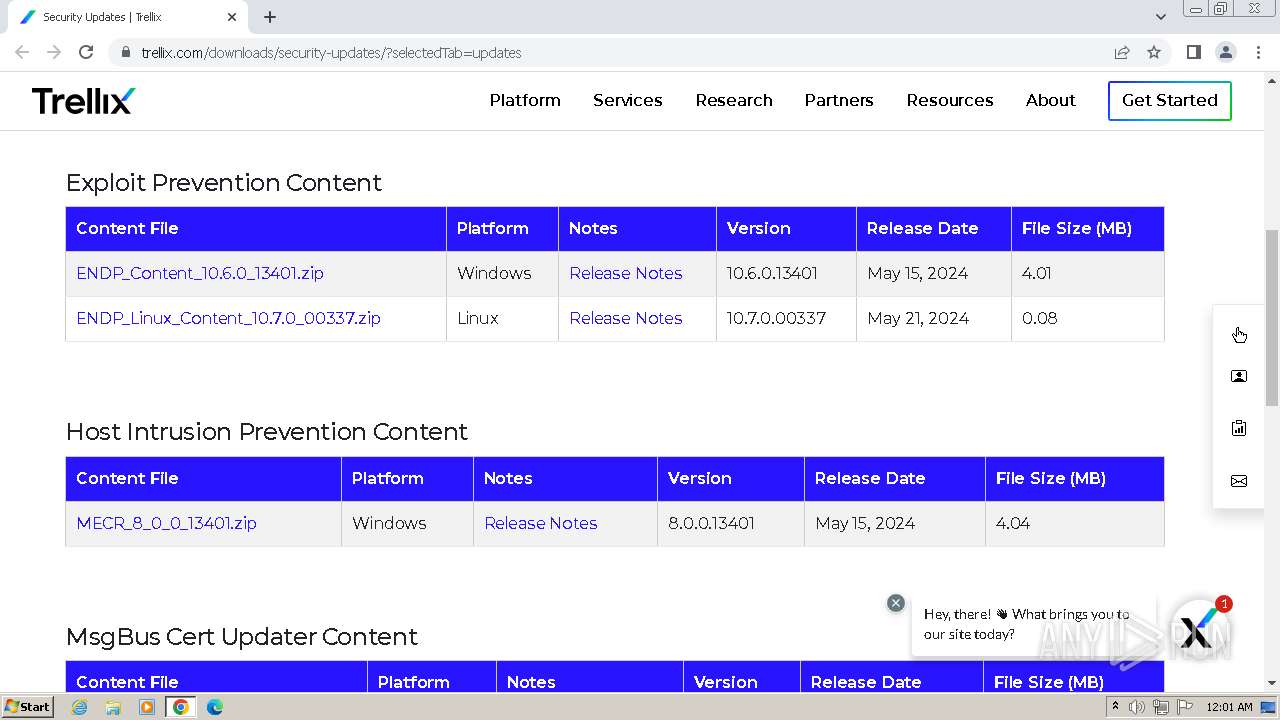Click Exploit Prevention Content heading
This screenshot has height=720, width=1280.
(x=224, y=182)
